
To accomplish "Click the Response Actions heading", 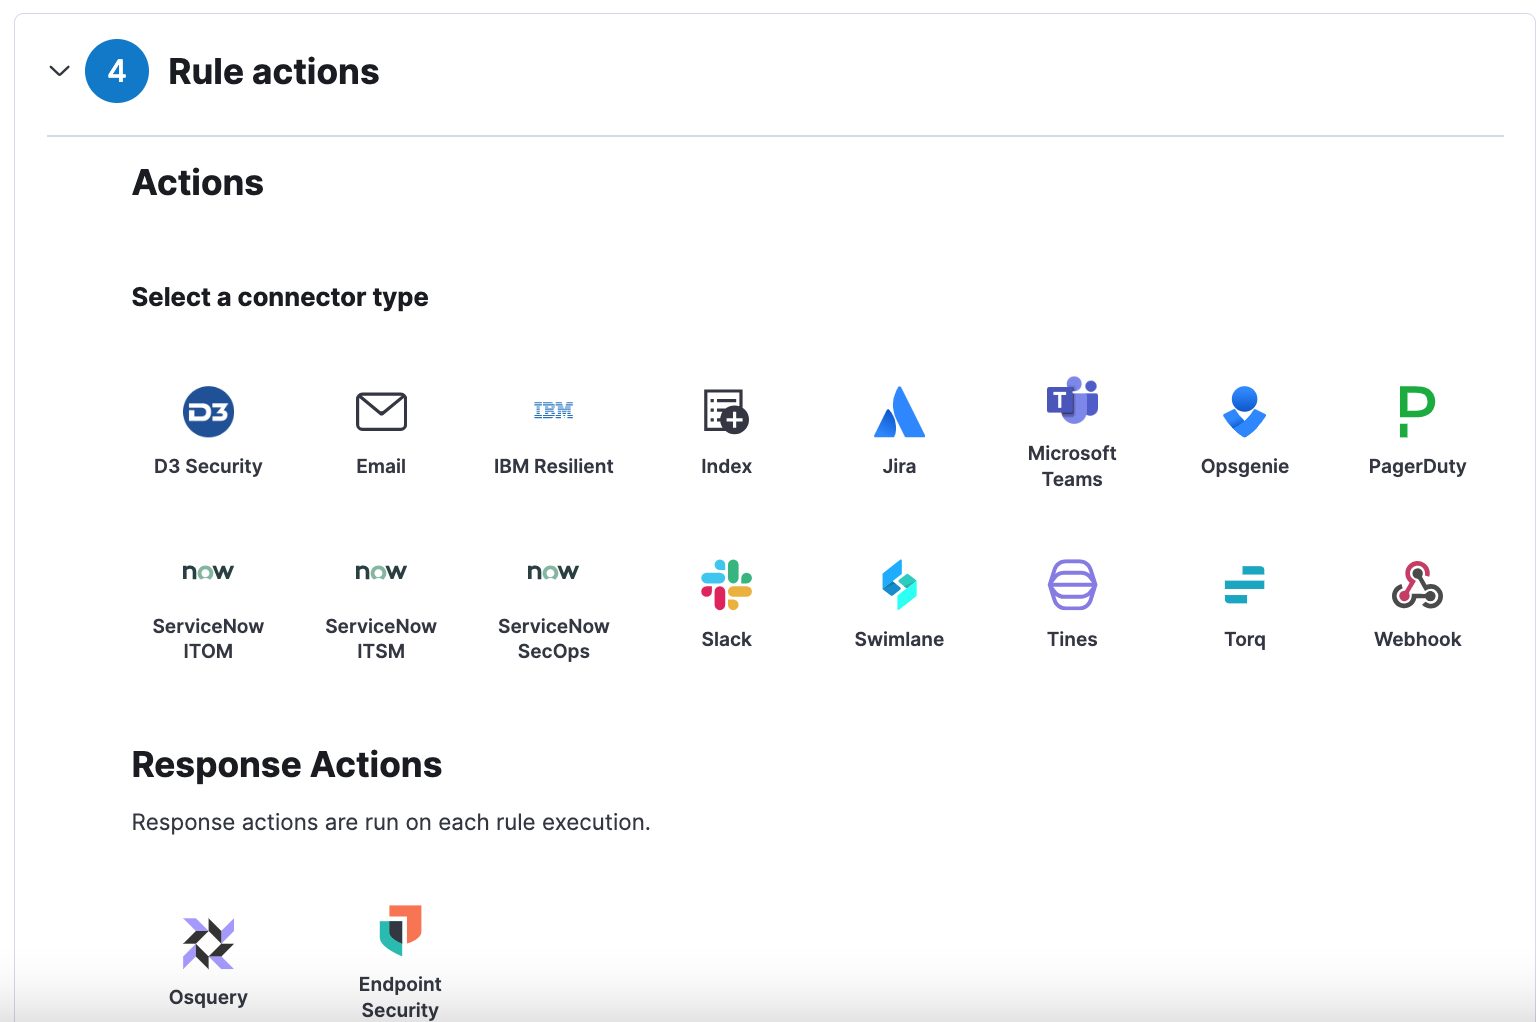I will [287, 765].
